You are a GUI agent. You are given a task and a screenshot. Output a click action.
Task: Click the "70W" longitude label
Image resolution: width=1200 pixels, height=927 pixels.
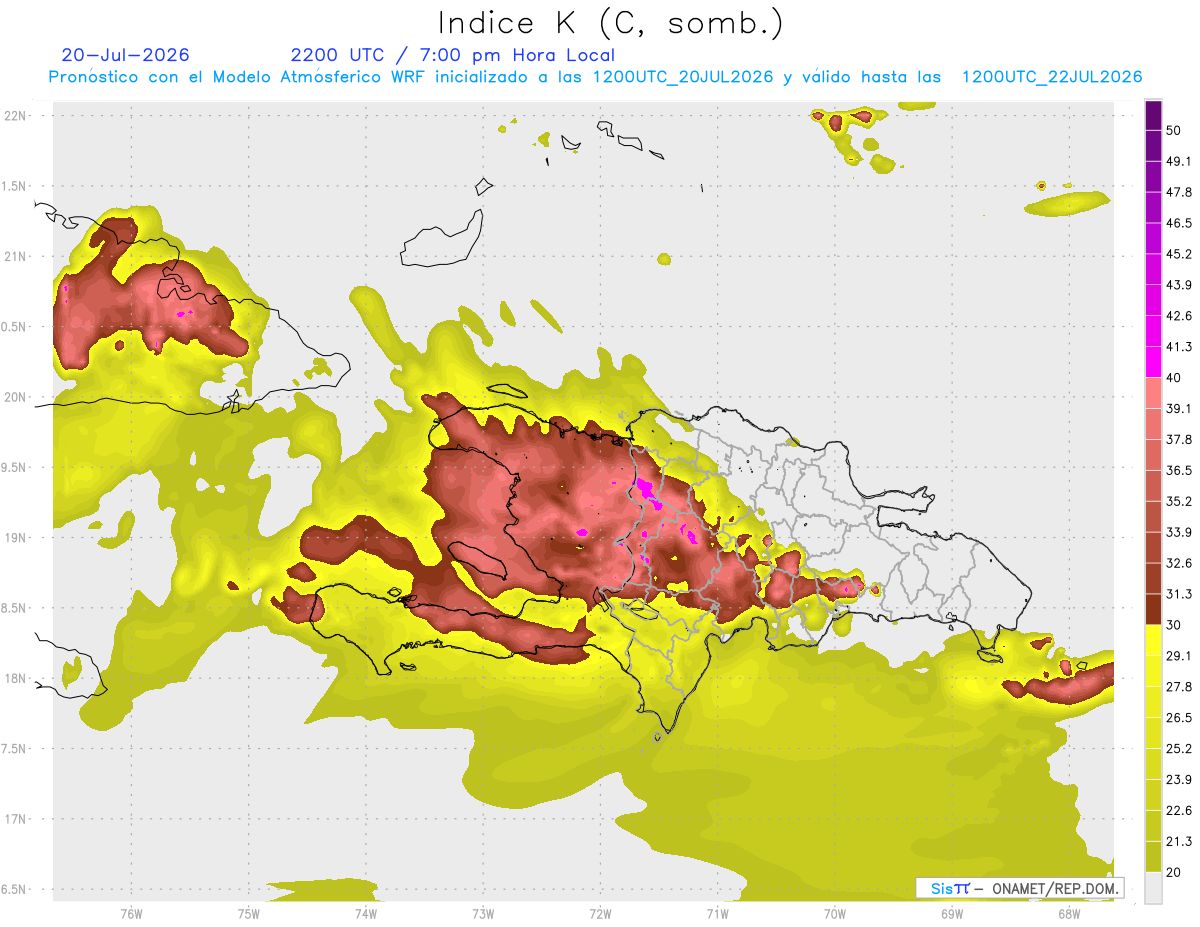(x=835, y=913)
